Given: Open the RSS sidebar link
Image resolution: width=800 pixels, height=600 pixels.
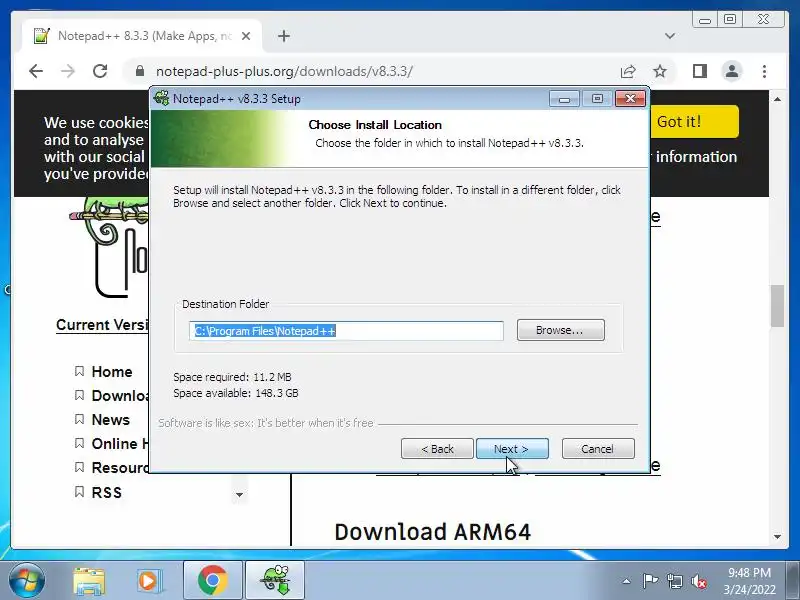Looking at the screenshot, I should click(107, 493).
